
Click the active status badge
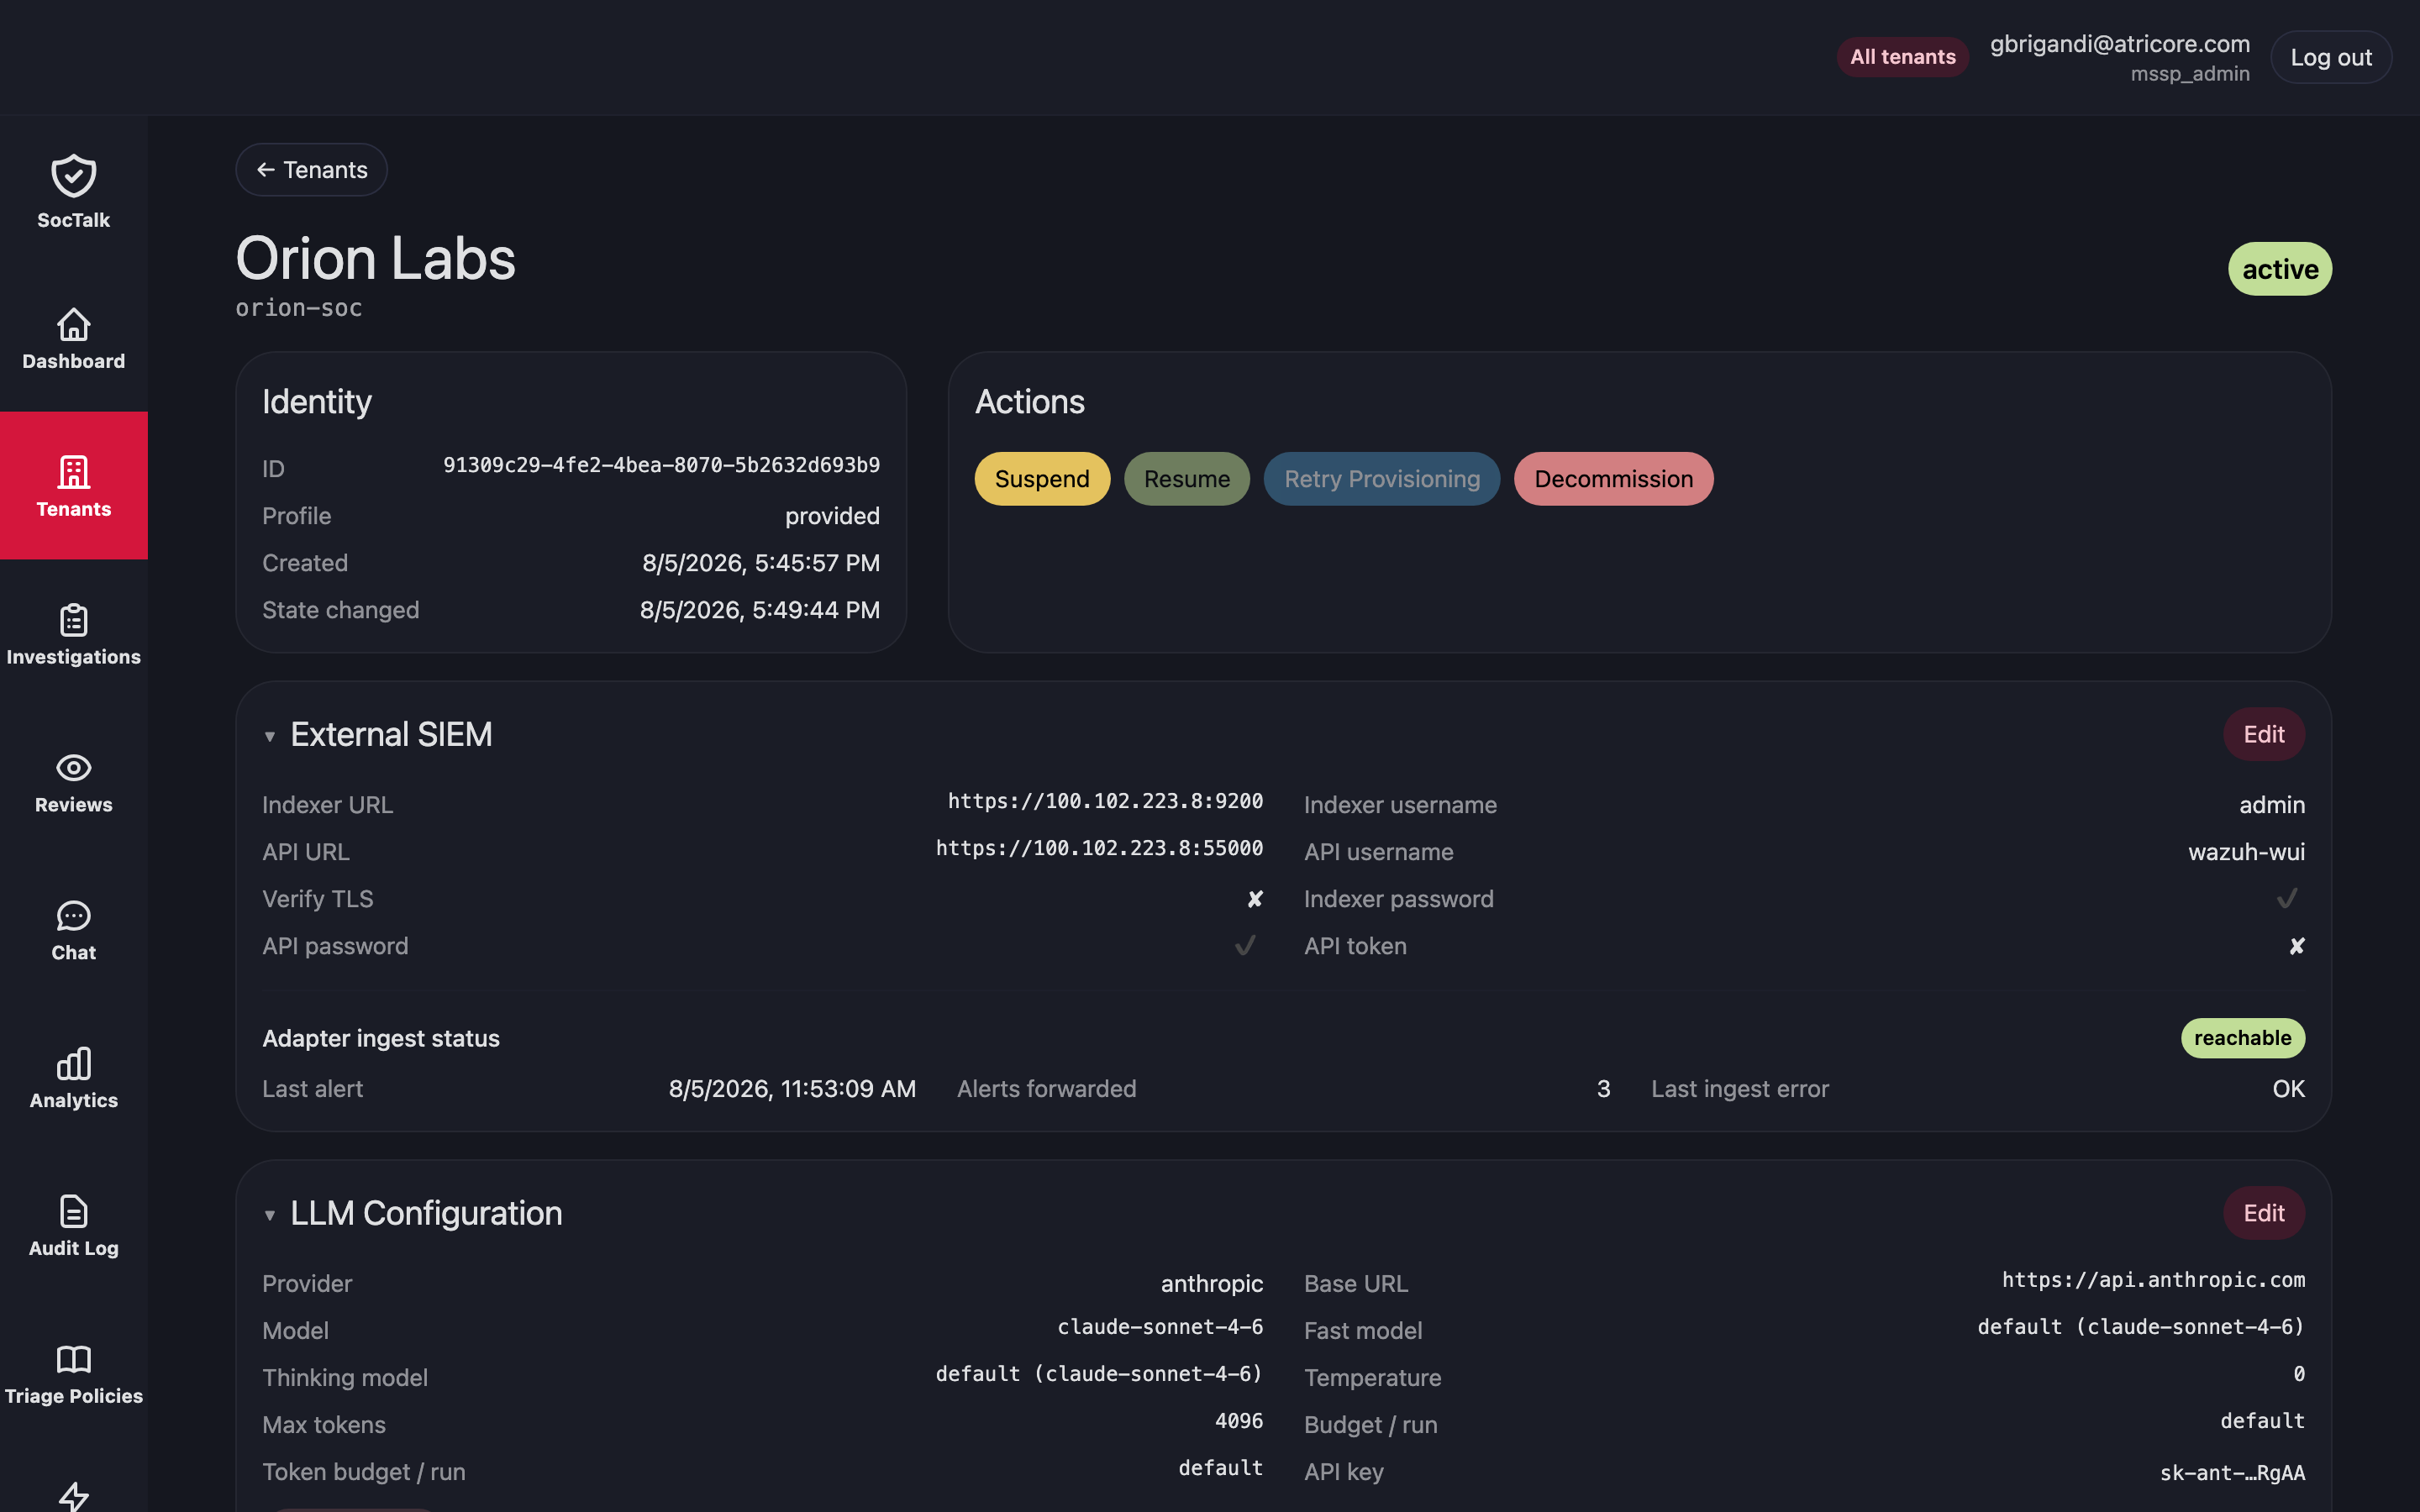click(x=2280, y=269)
